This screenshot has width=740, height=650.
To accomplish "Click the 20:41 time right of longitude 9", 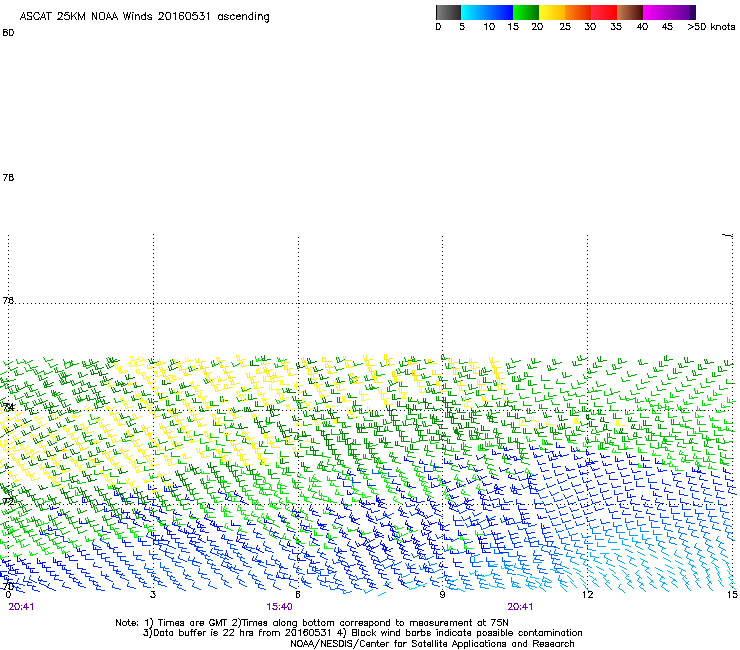I will click(520, 607).
